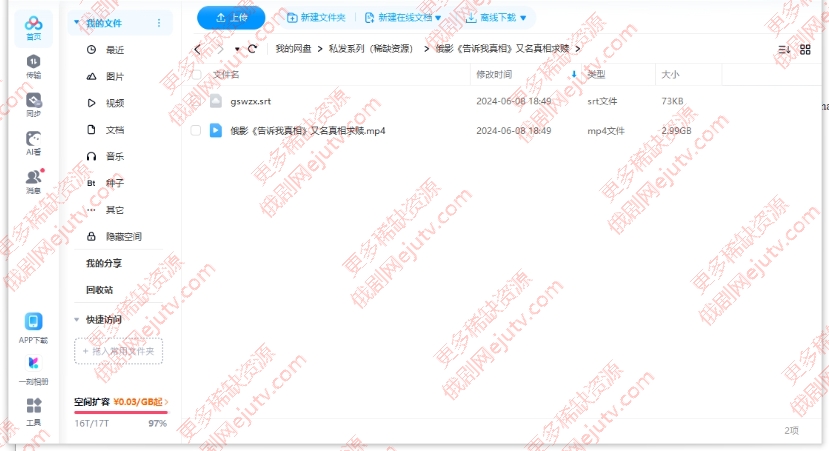The image size is (829, 451).
Task: Go forward with the right arrow
Action: coord(220,49)
